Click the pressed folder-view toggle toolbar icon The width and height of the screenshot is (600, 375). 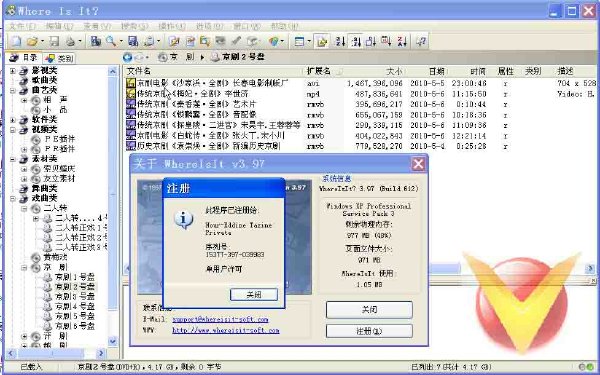322,41
